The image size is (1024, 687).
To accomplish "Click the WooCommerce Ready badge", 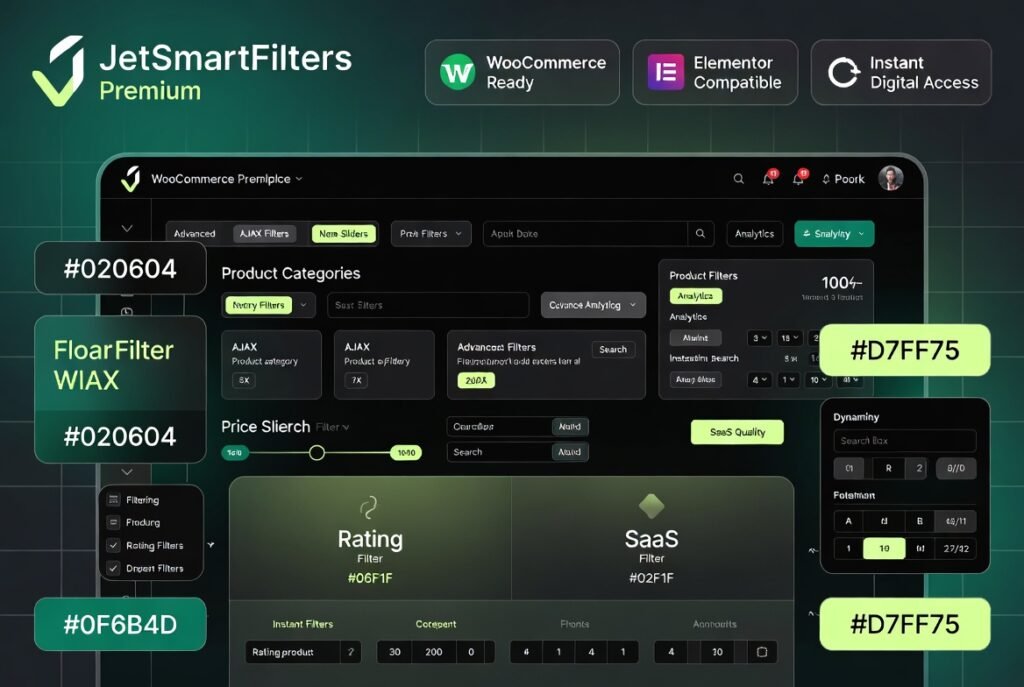I will coord(522,72).
